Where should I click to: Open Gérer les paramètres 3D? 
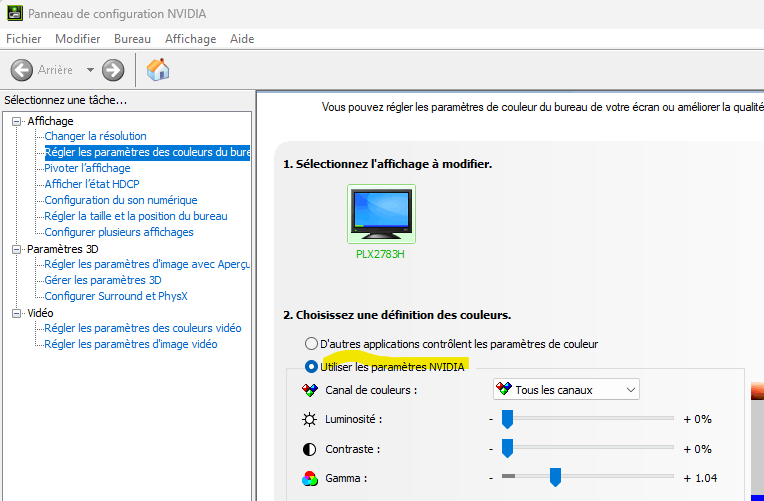103,280
